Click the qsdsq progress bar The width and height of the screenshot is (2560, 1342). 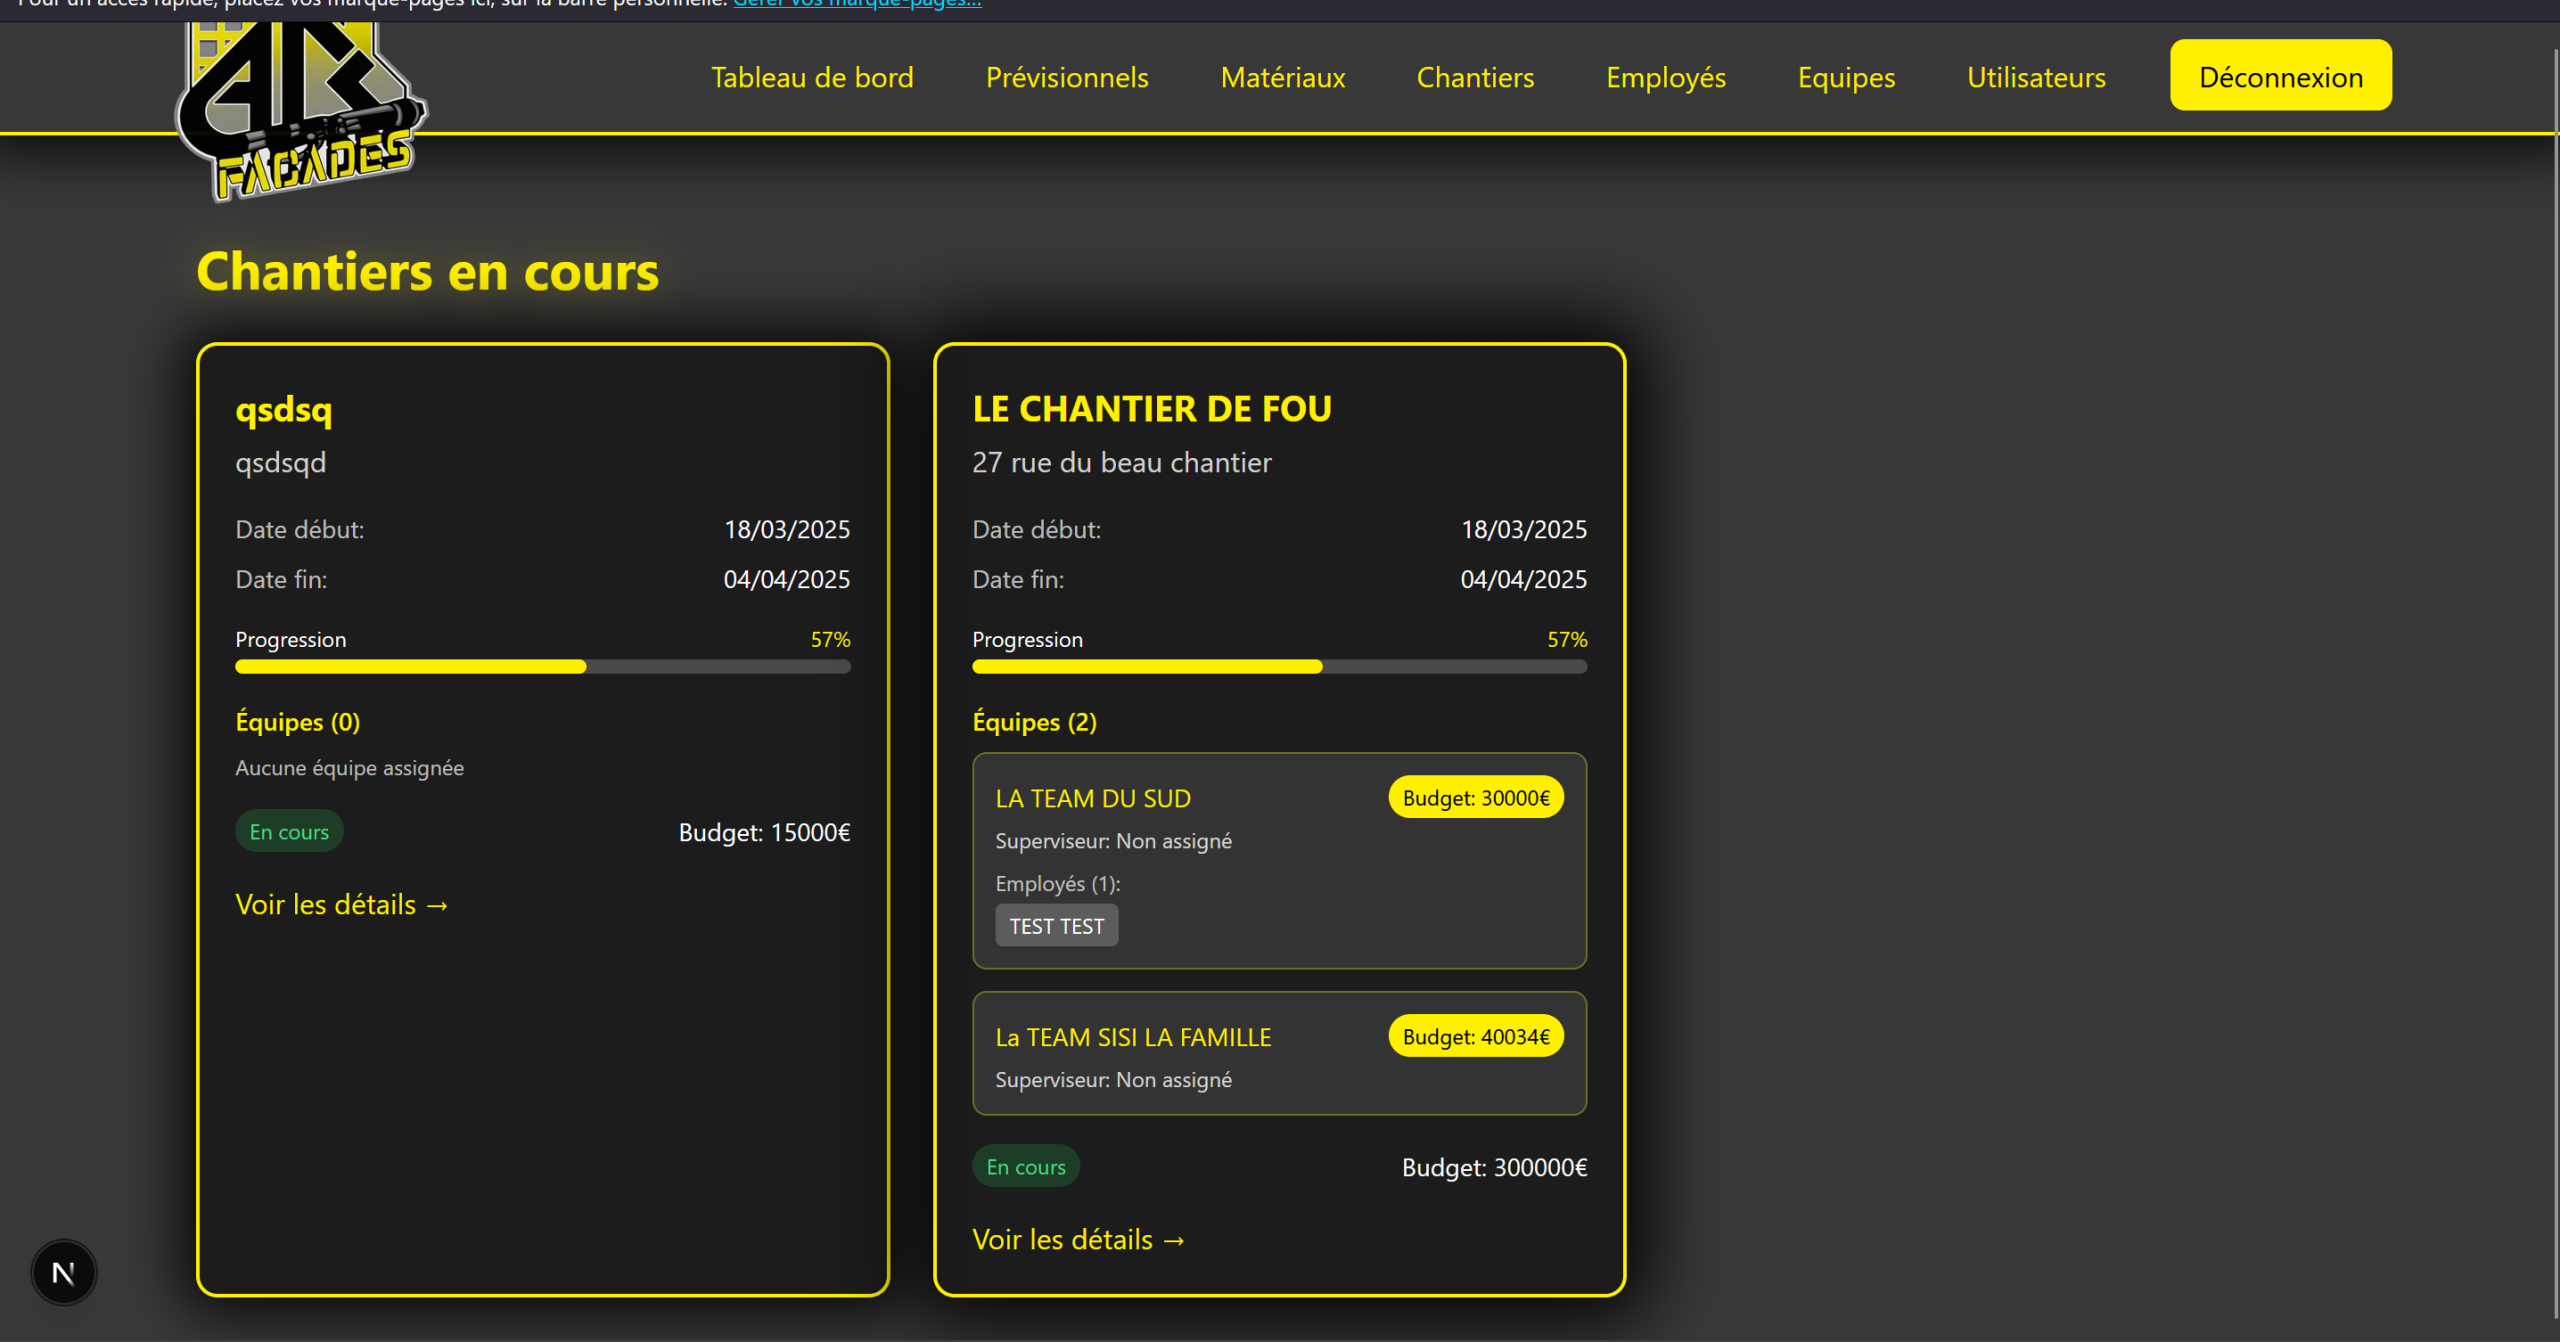[x=542, y=666]
